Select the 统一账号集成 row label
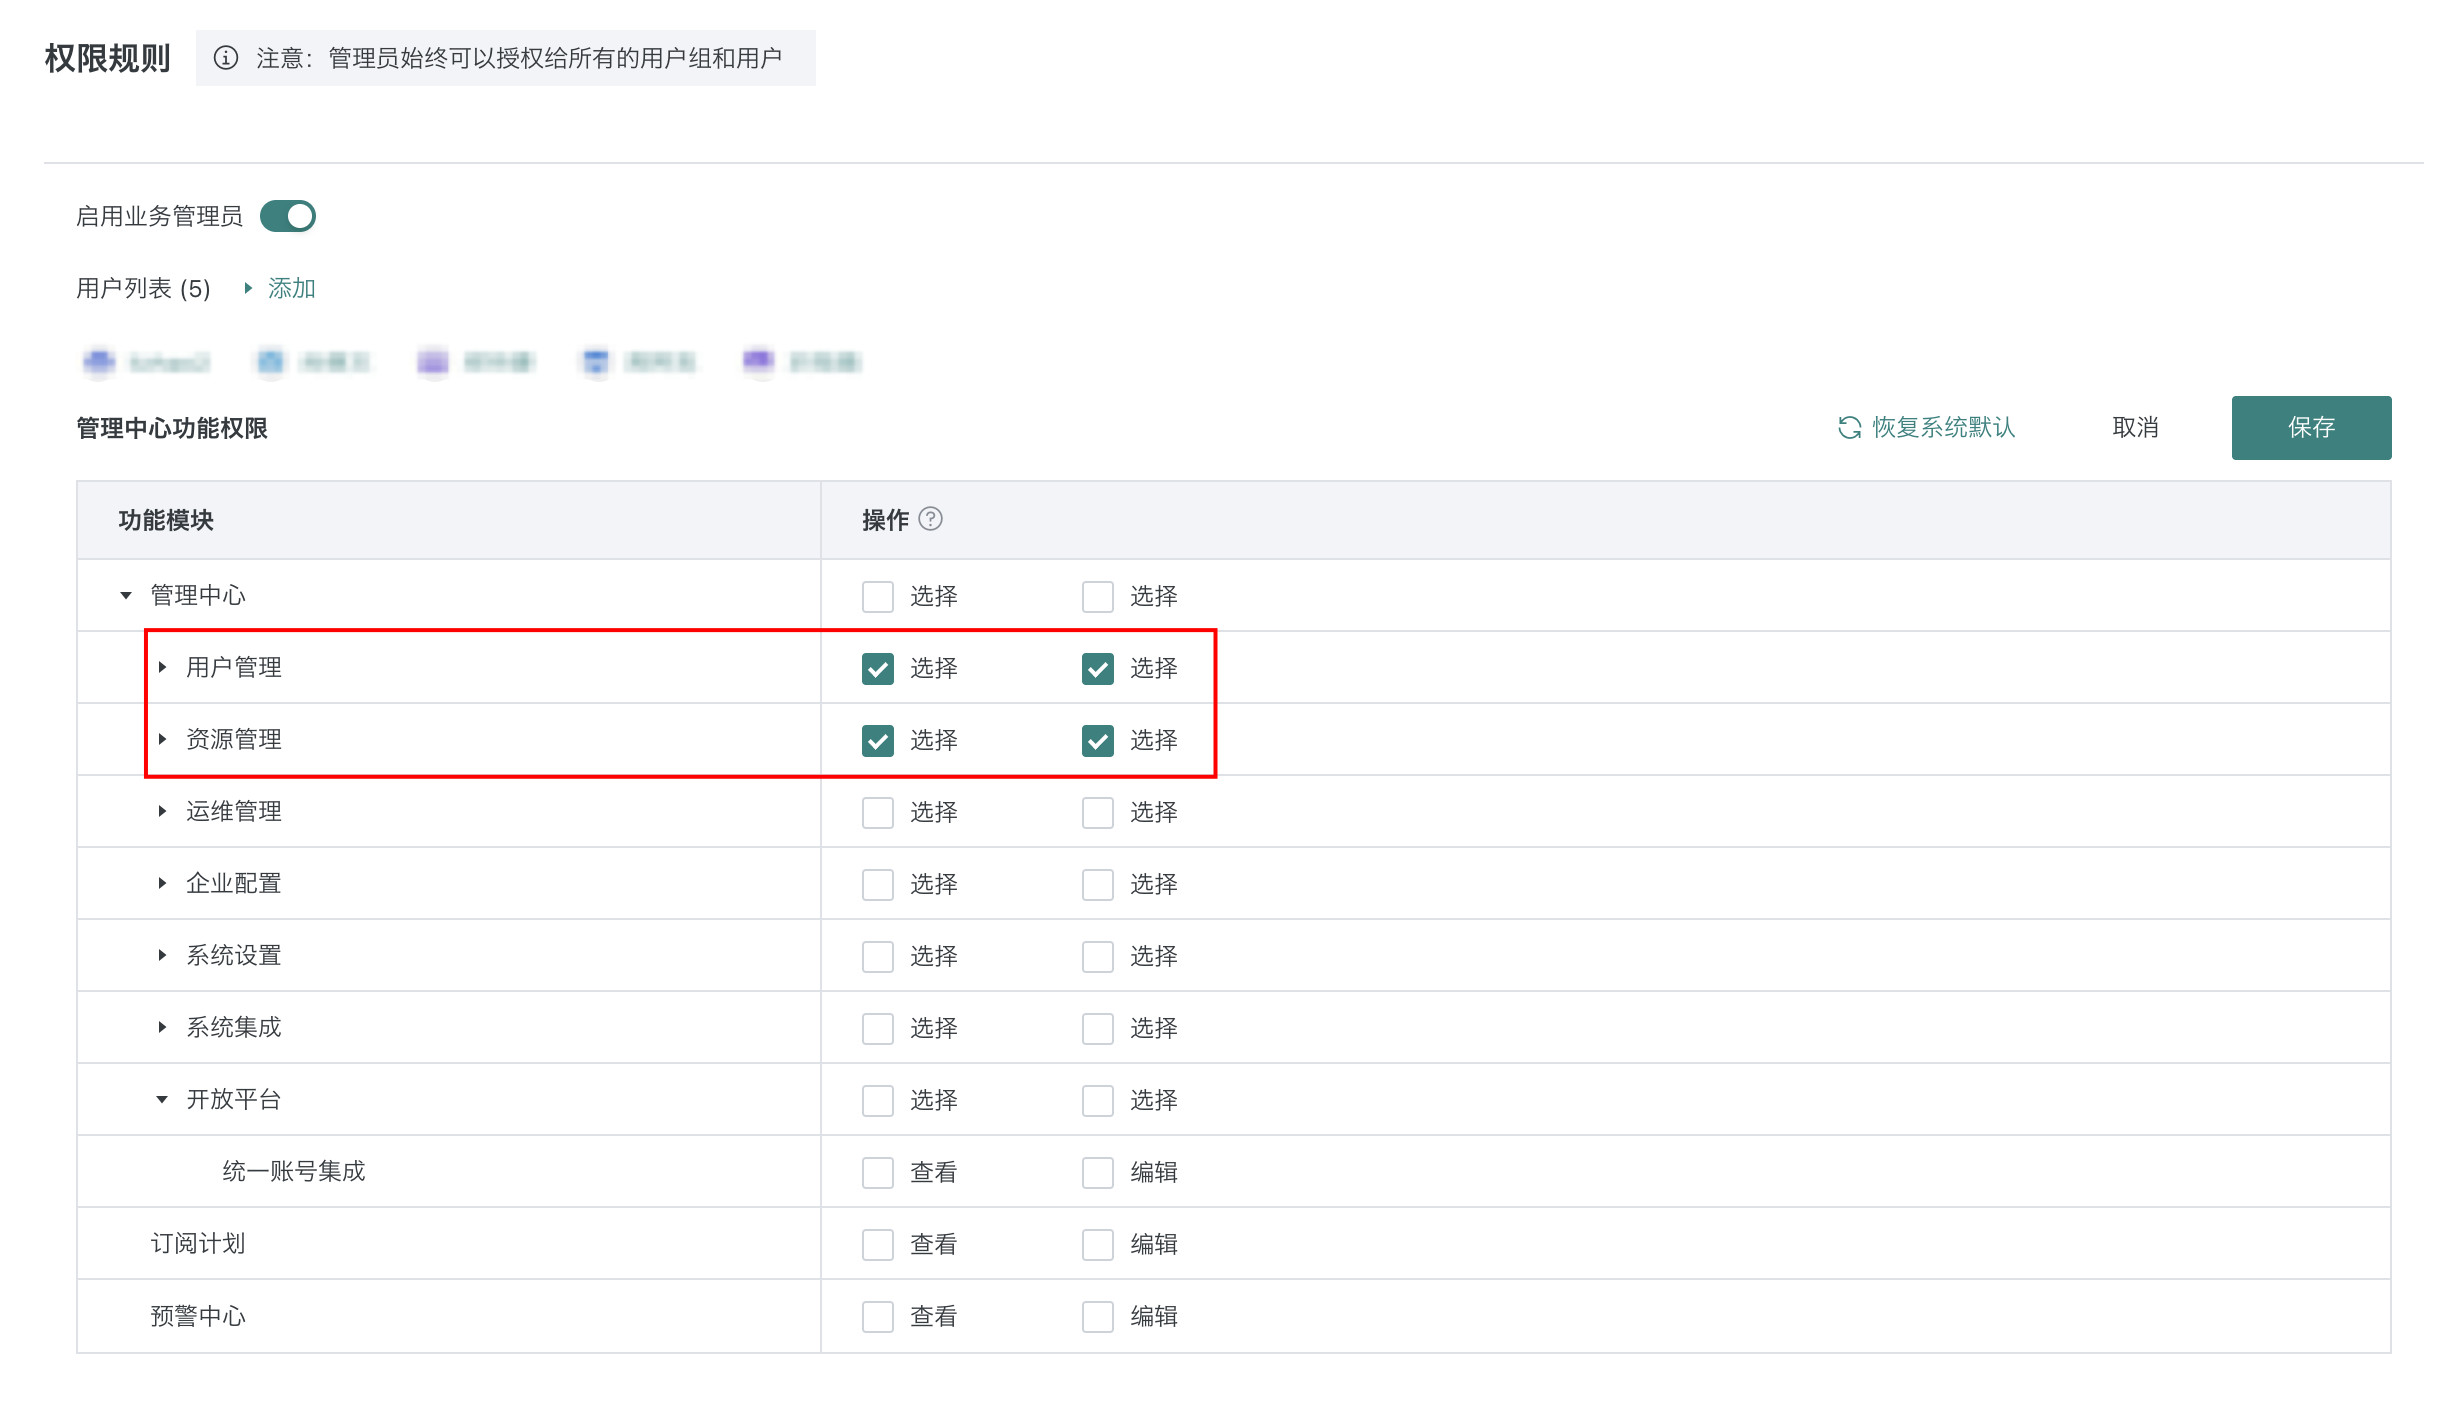Viewport: 2454px width, 1404px height. point(293,1171)
